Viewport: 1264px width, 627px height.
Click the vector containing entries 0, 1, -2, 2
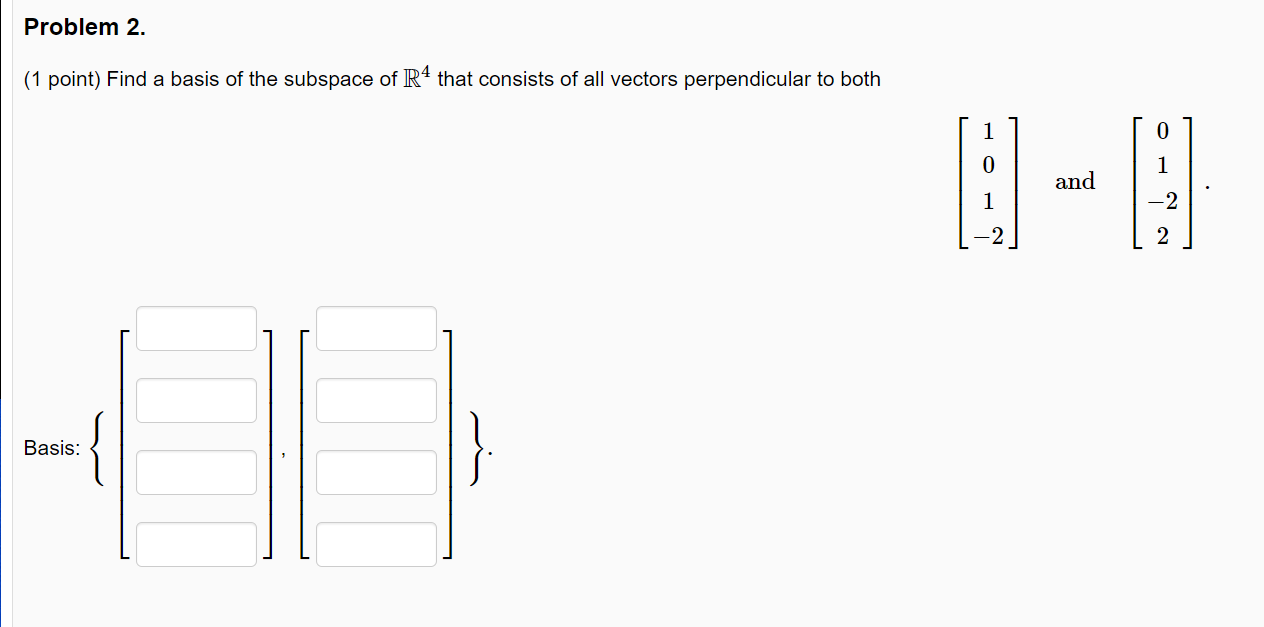(x=1162, y=182)
